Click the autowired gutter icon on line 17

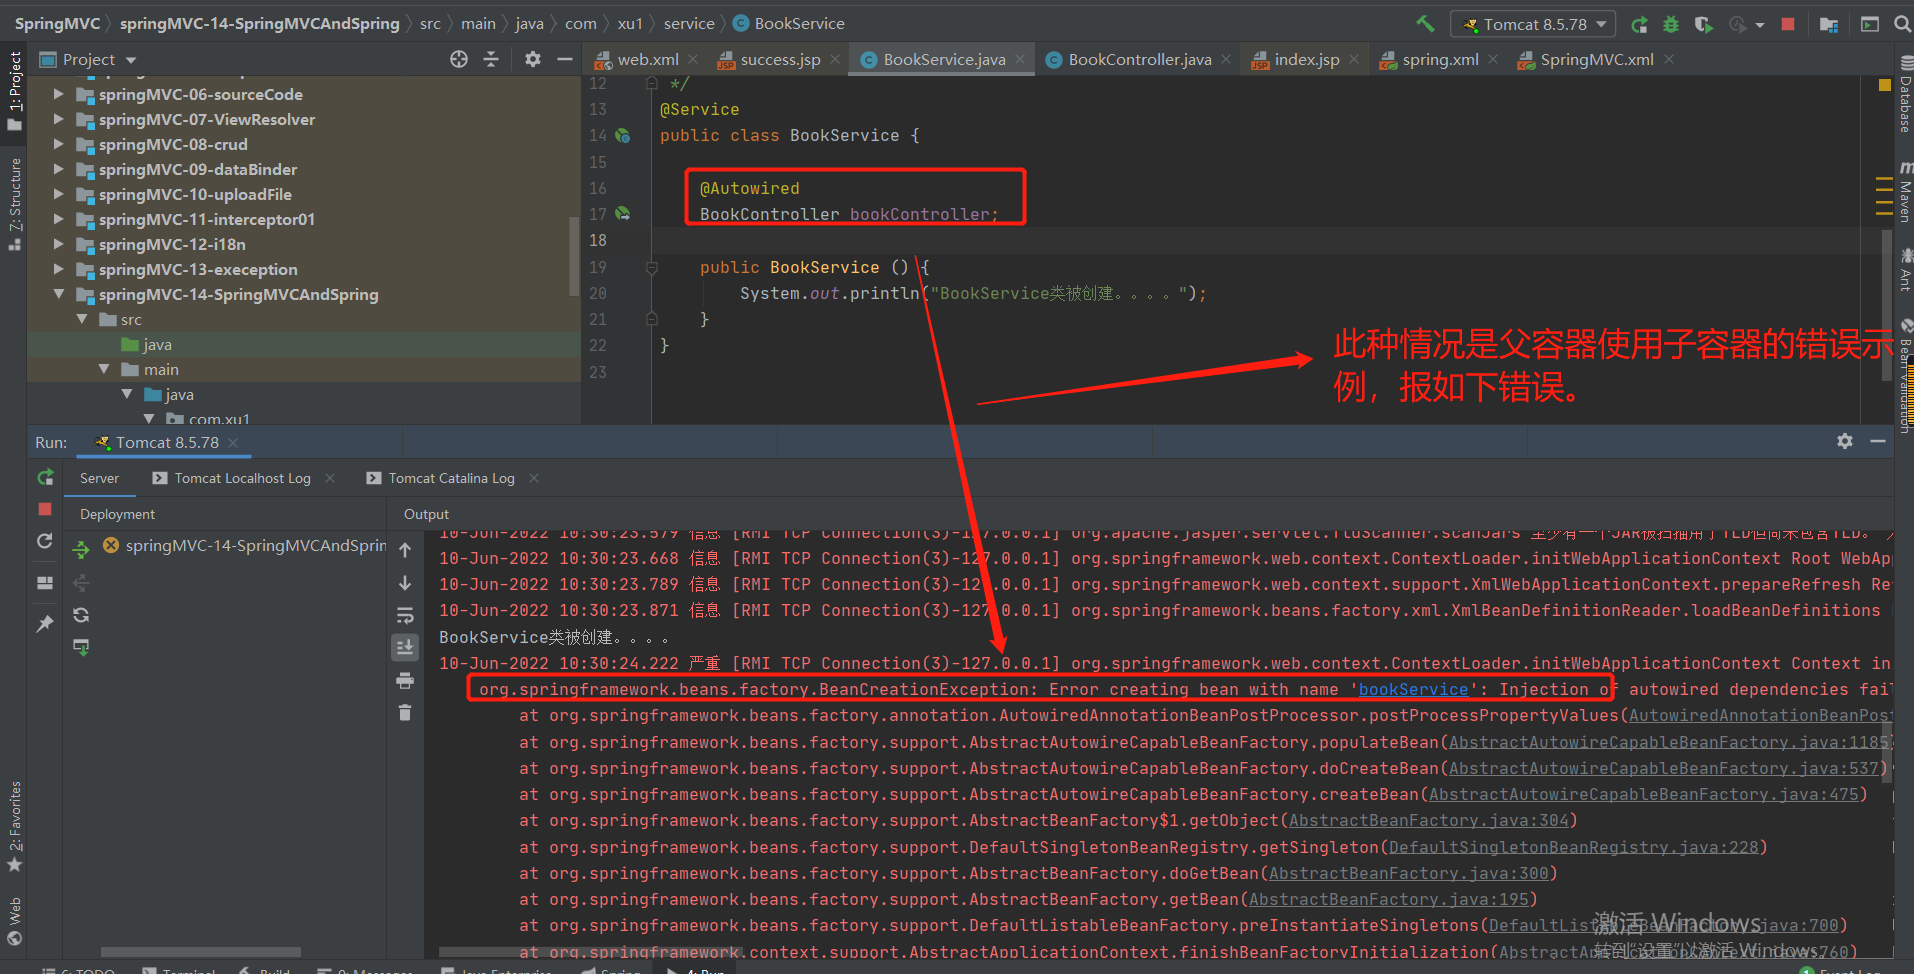[x=623, y=213]
